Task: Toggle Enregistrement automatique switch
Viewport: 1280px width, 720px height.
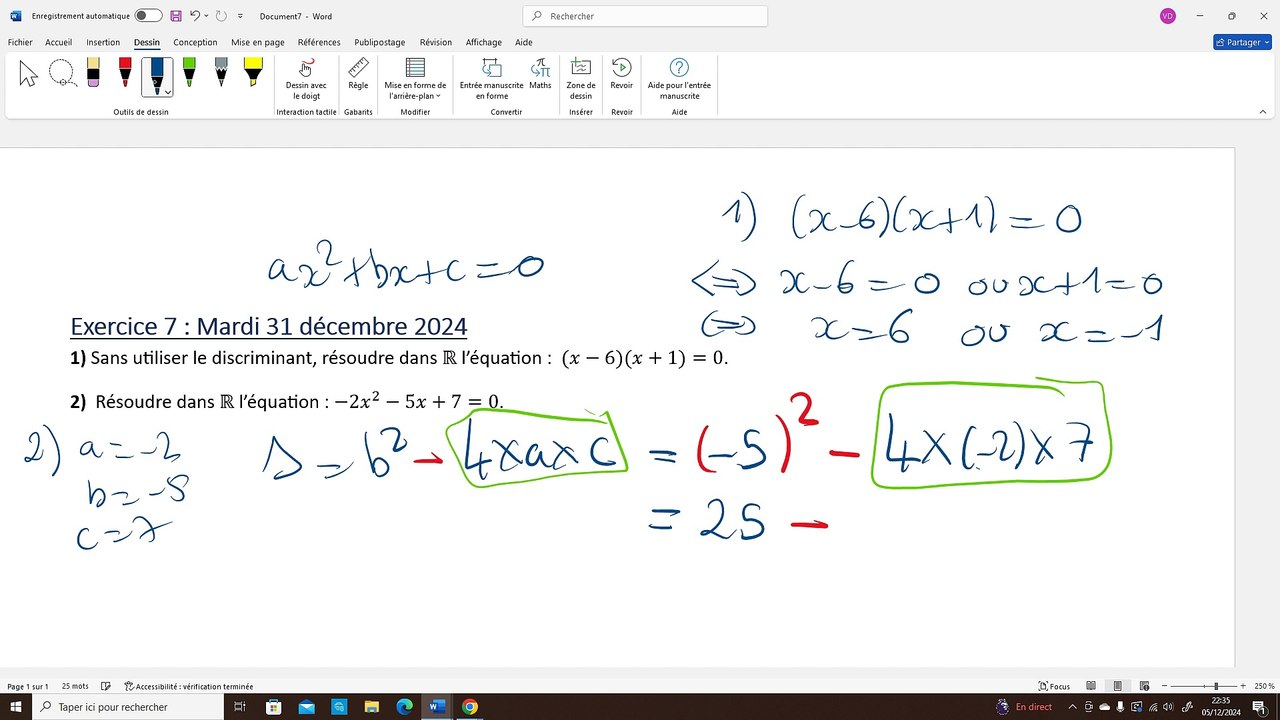Action: point(148,16)
